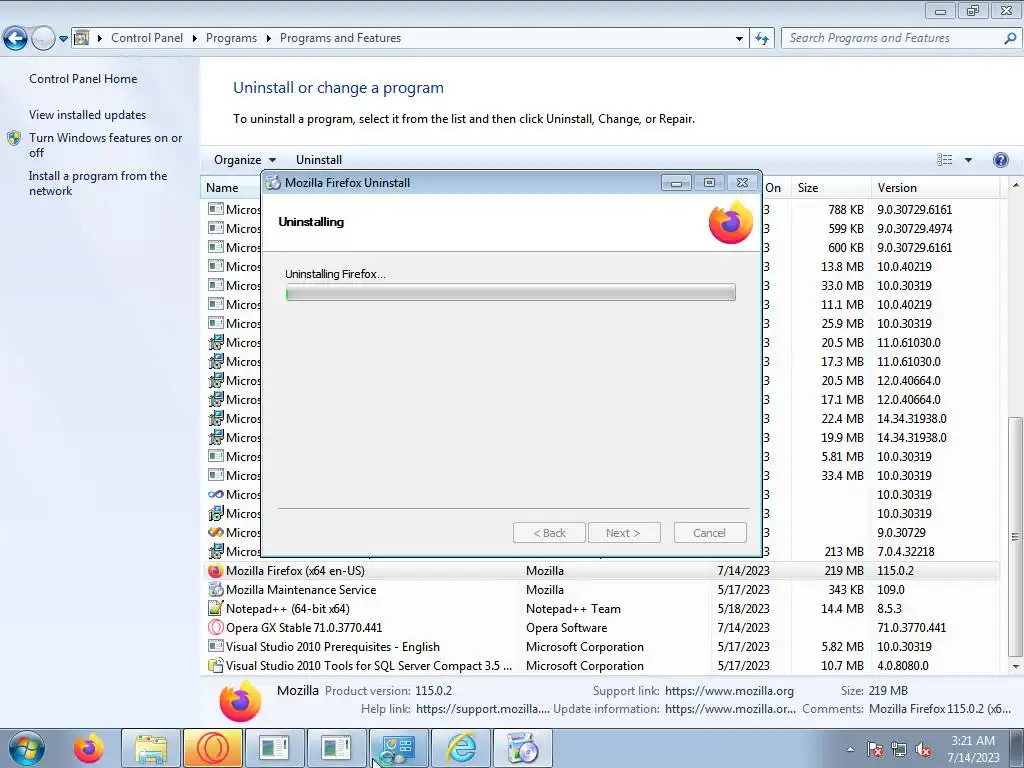The height and width of the screenshot is (768, 1024).
Task: Open Internet Explorer from taskbar
Action: click(460, 748)
